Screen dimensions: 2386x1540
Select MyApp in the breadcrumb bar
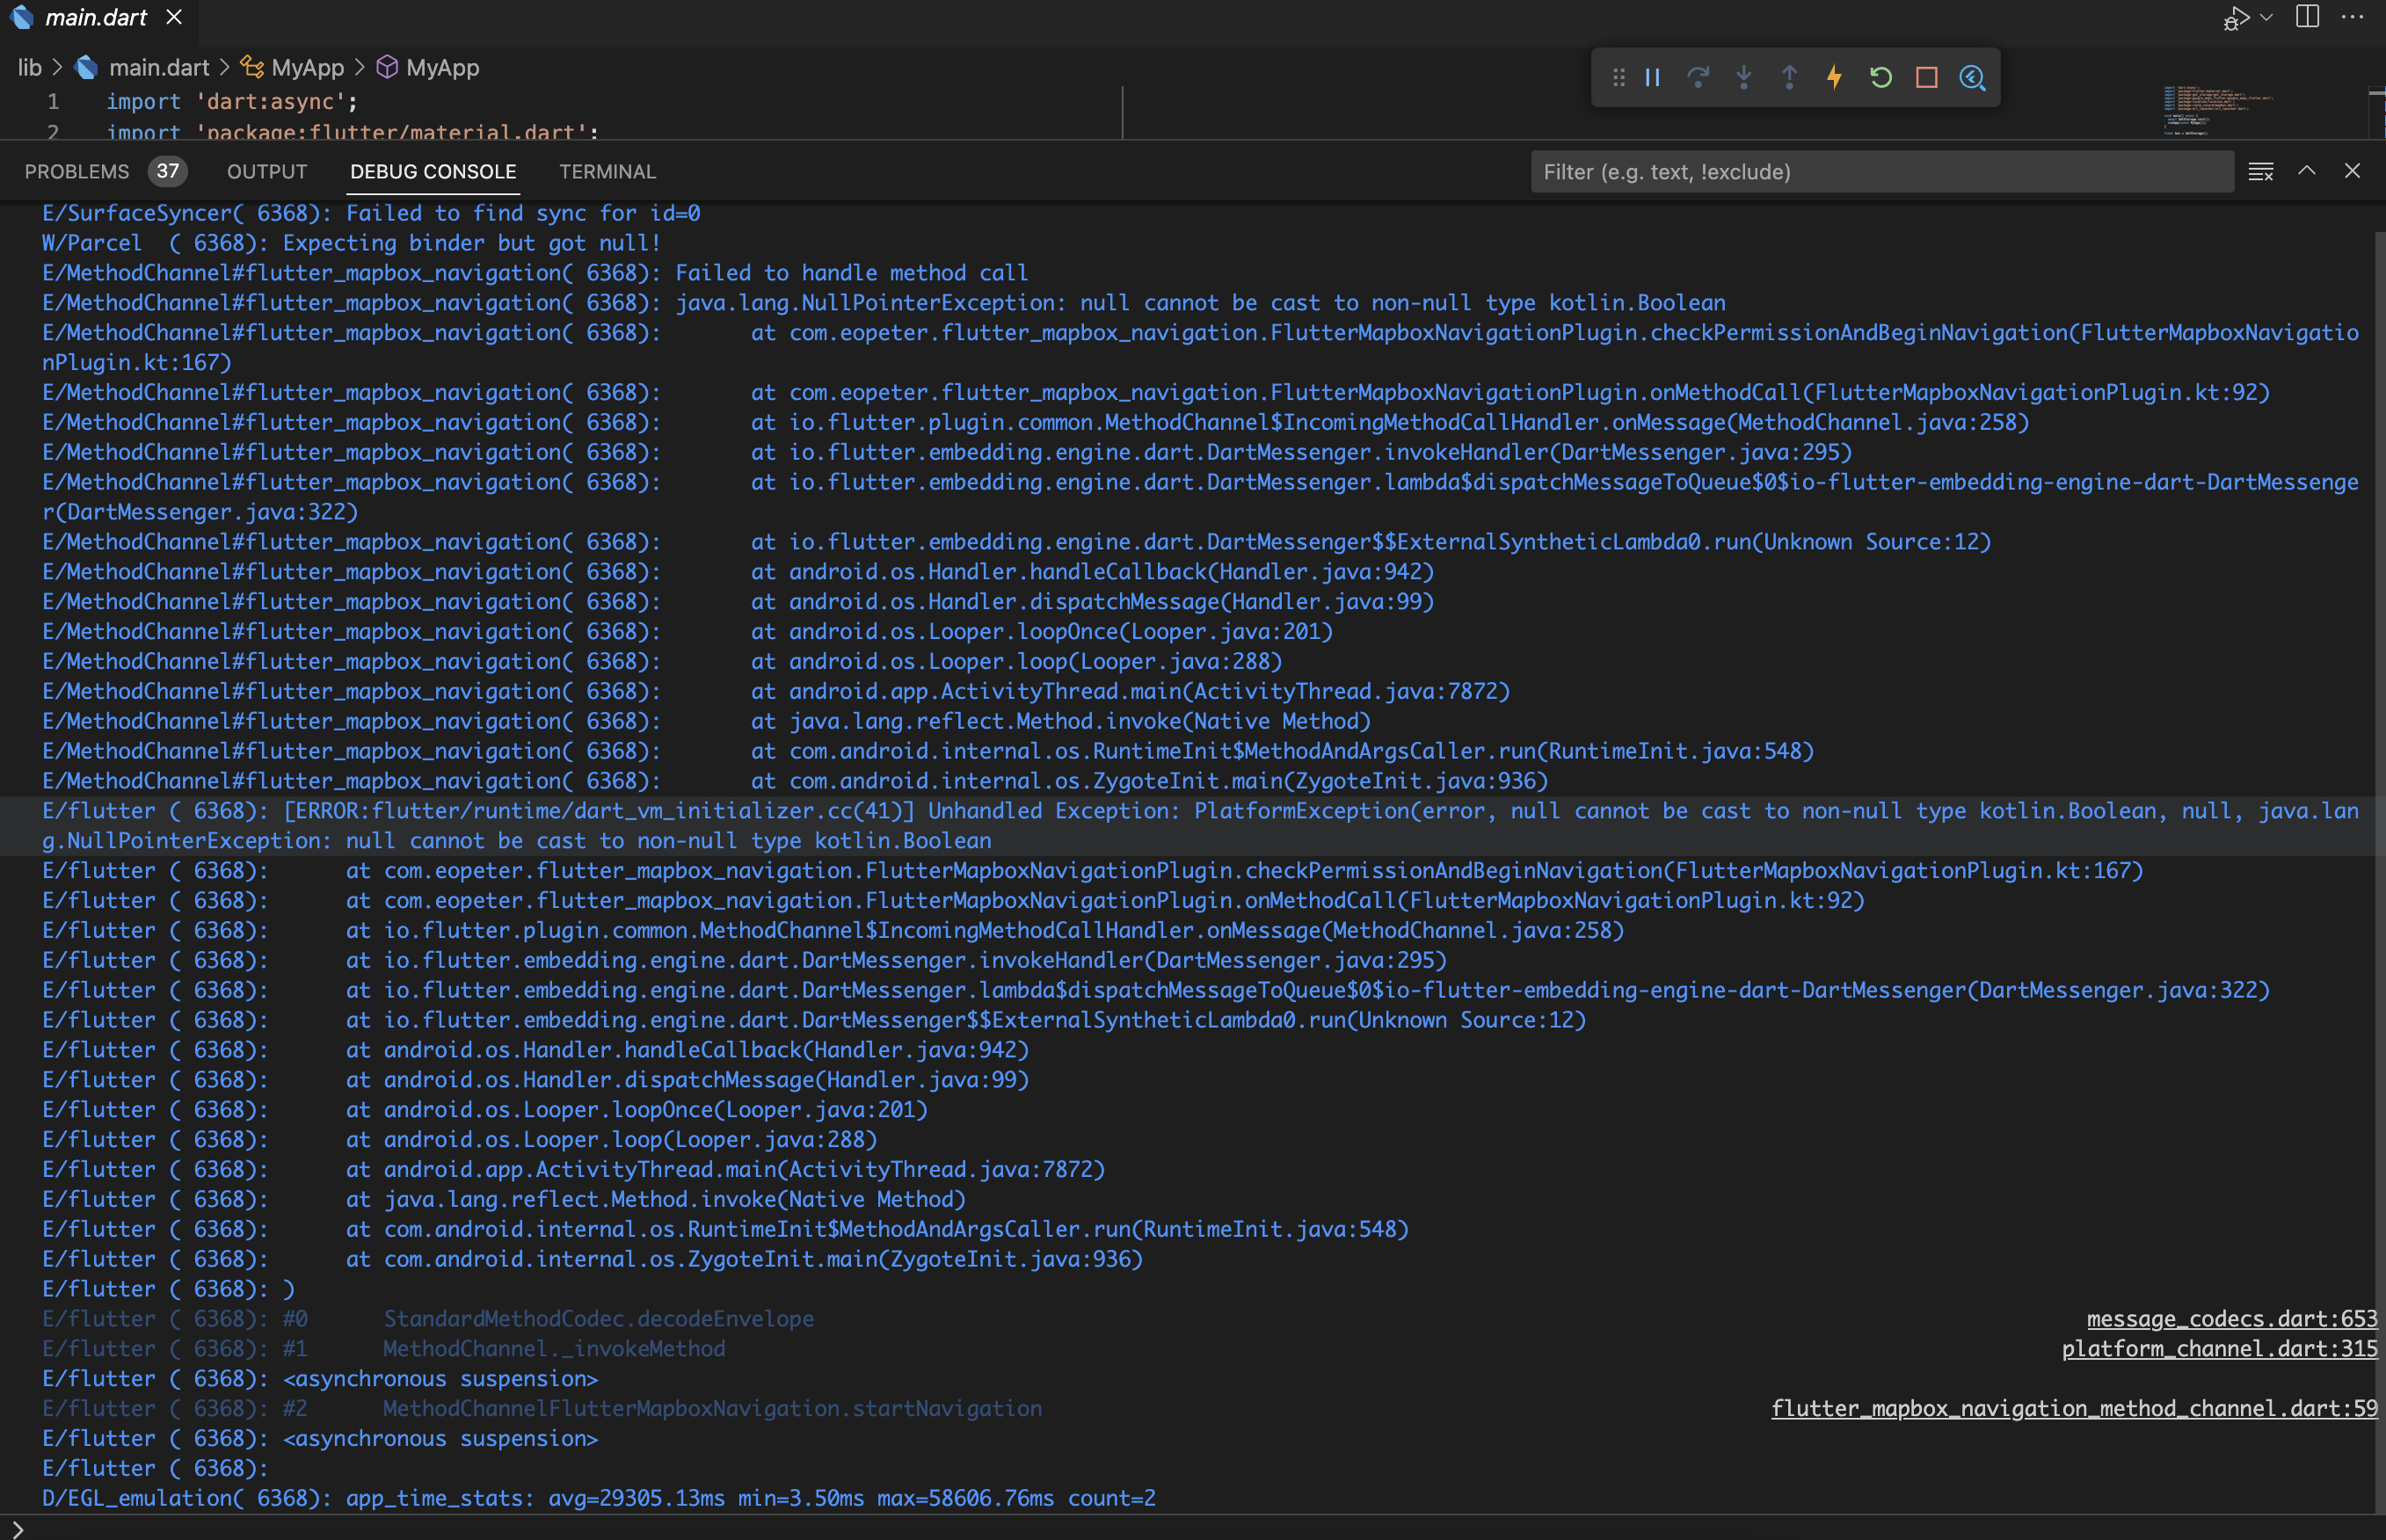click(x=307, y=67)
